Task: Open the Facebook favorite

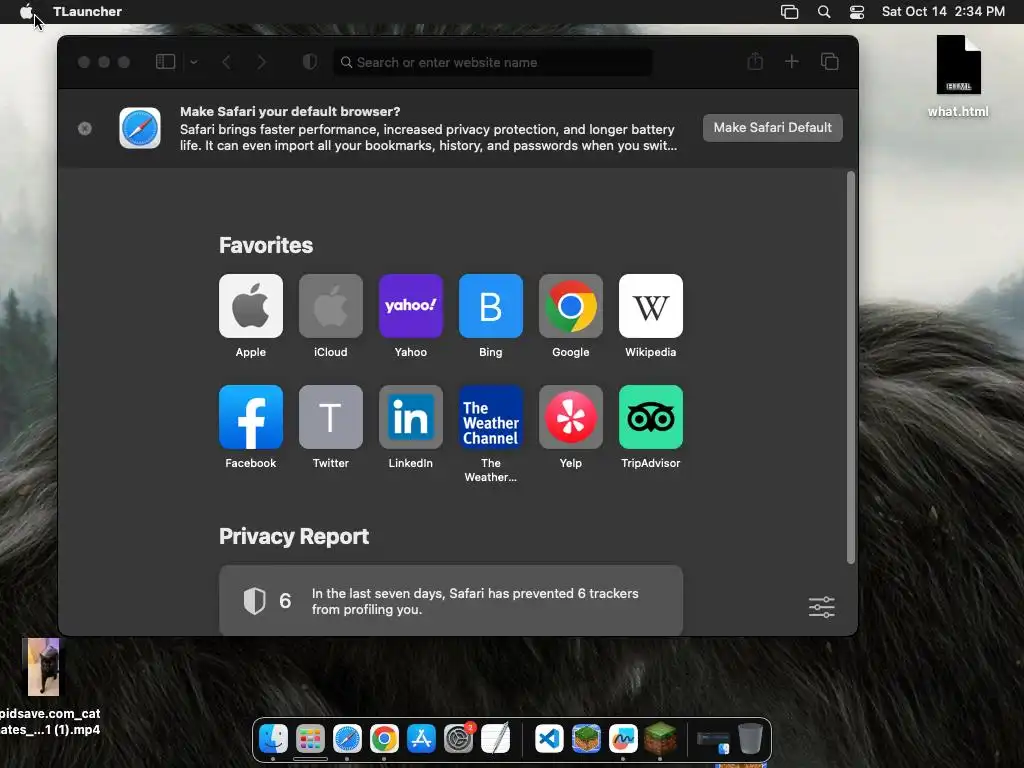Action: point(251,417)
